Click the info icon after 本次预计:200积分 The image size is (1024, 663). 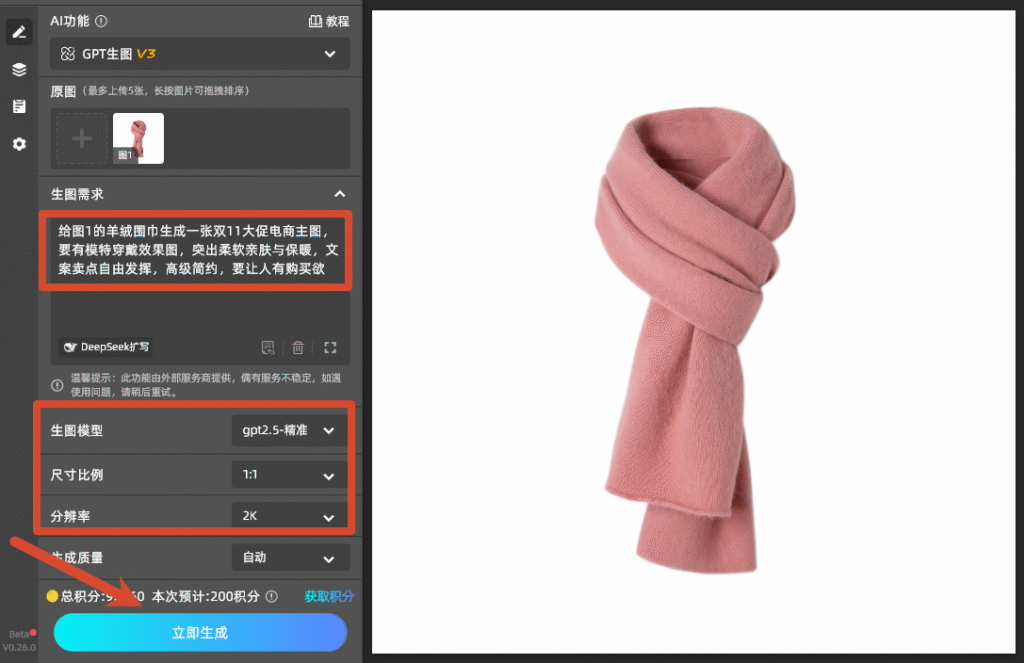tap(272, 596)
